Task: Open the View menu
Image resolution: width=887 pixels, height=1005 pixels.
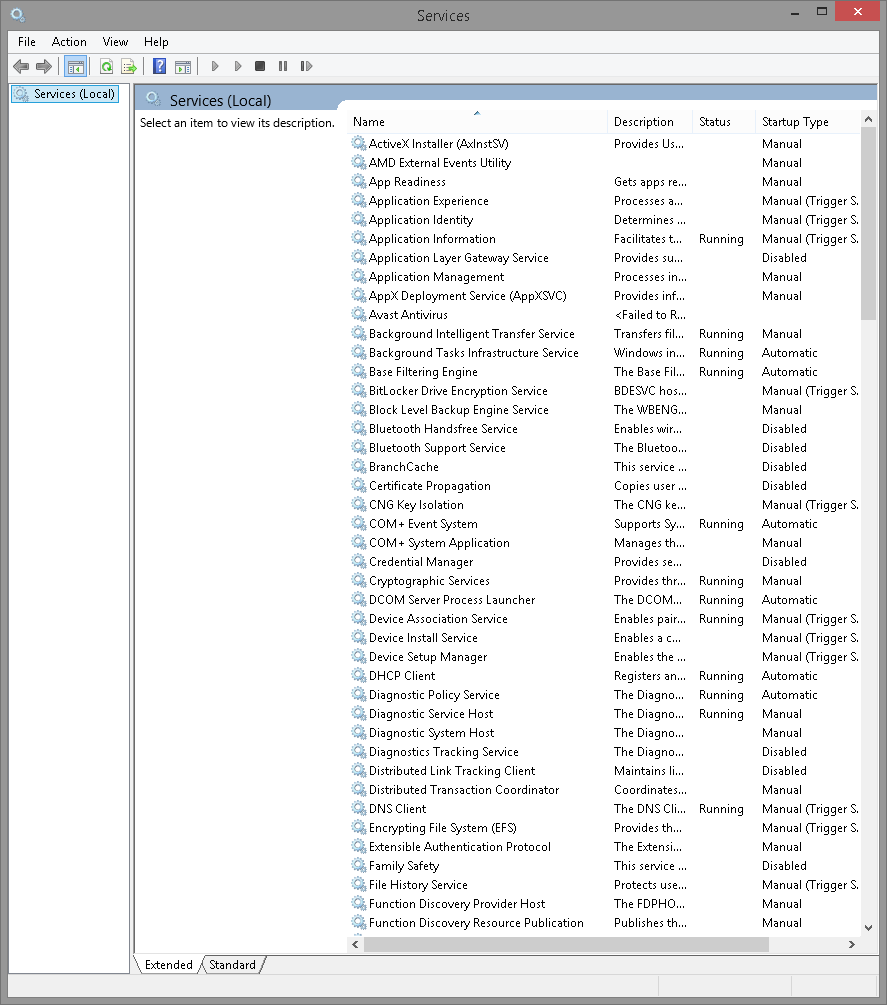Action: tap(115, 42)
